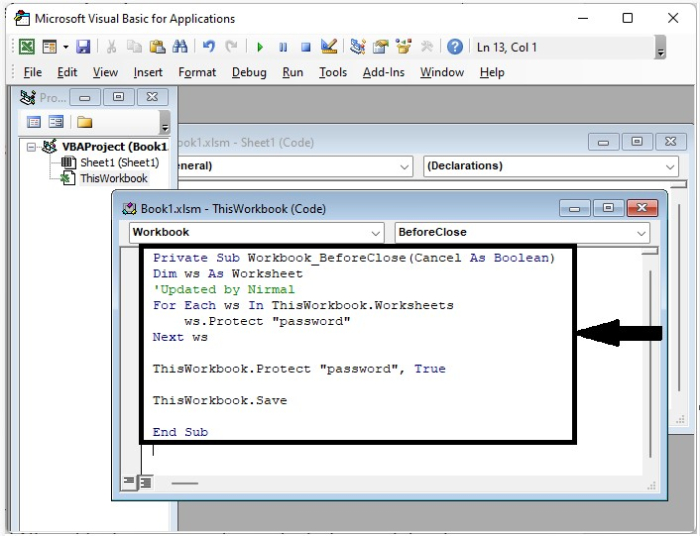Select VBAProject (Book1) in project tree

tap(114, 147)
